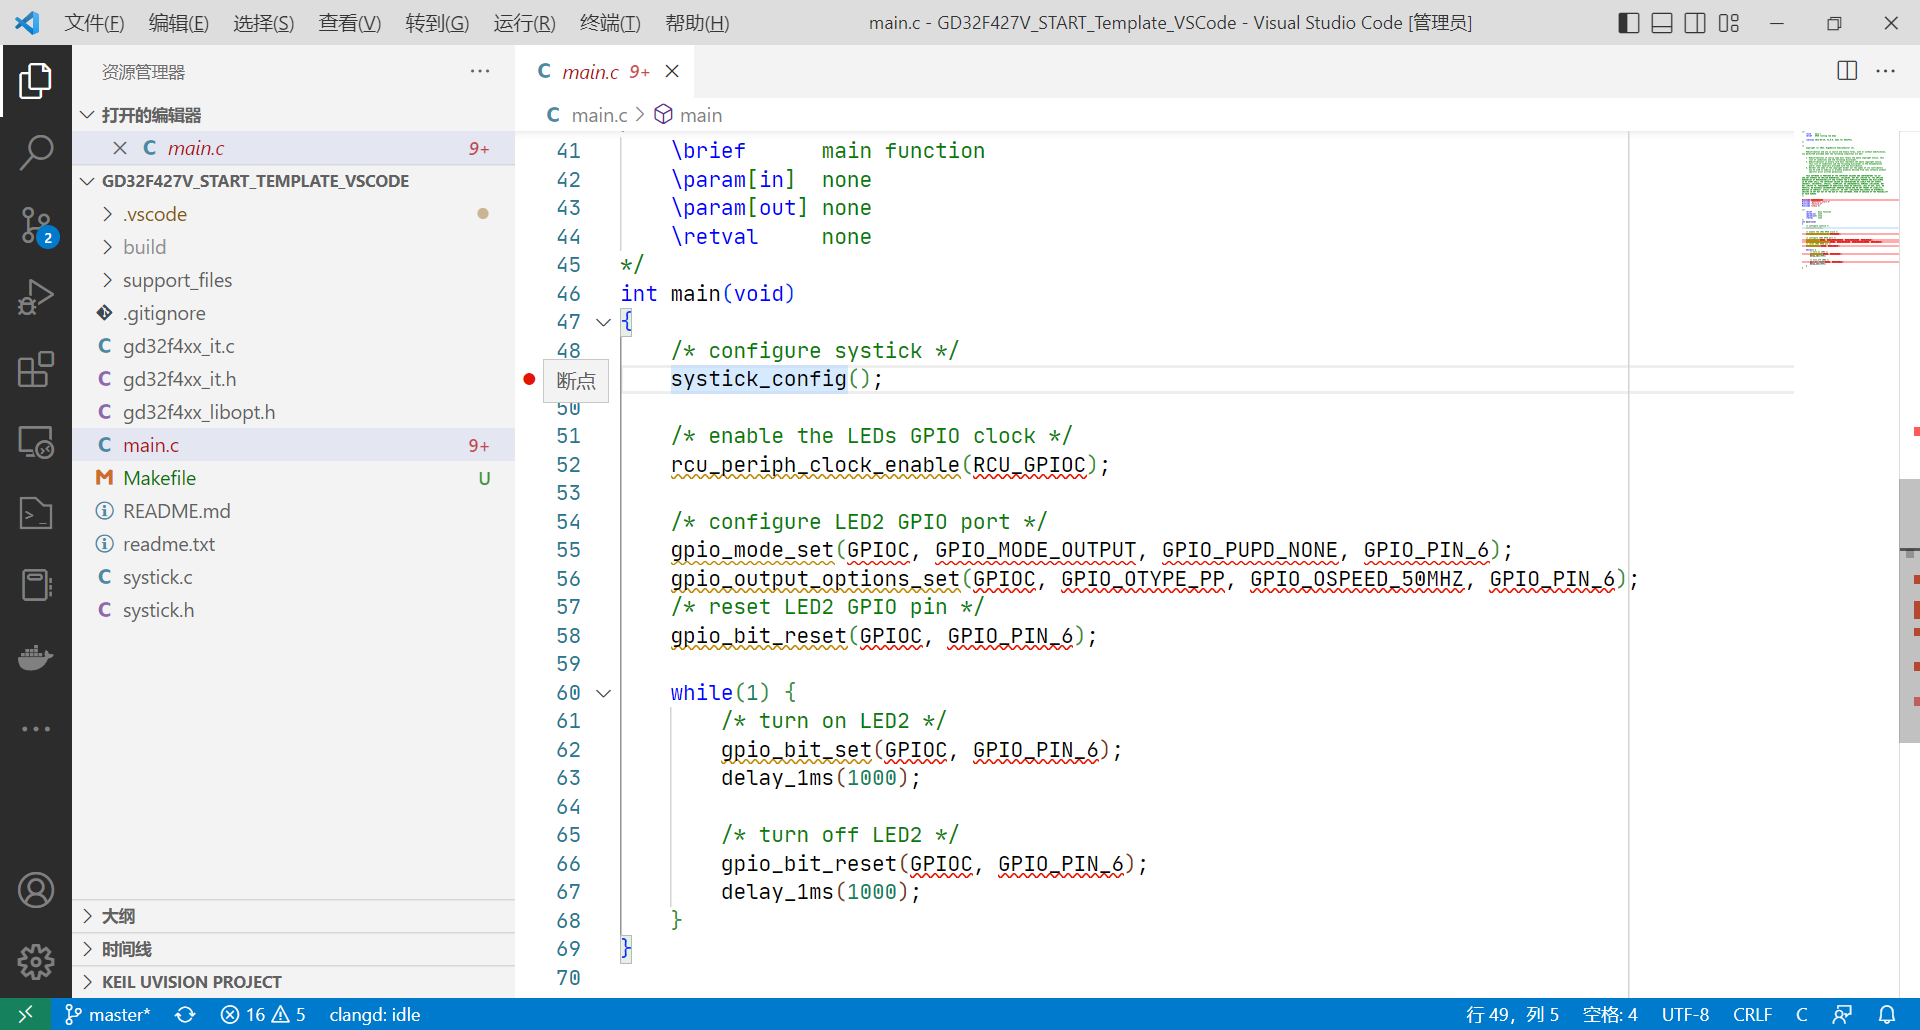Open the Explorer view in activity bar
Screen dimensions: 1920x1030
coord(36,81)
